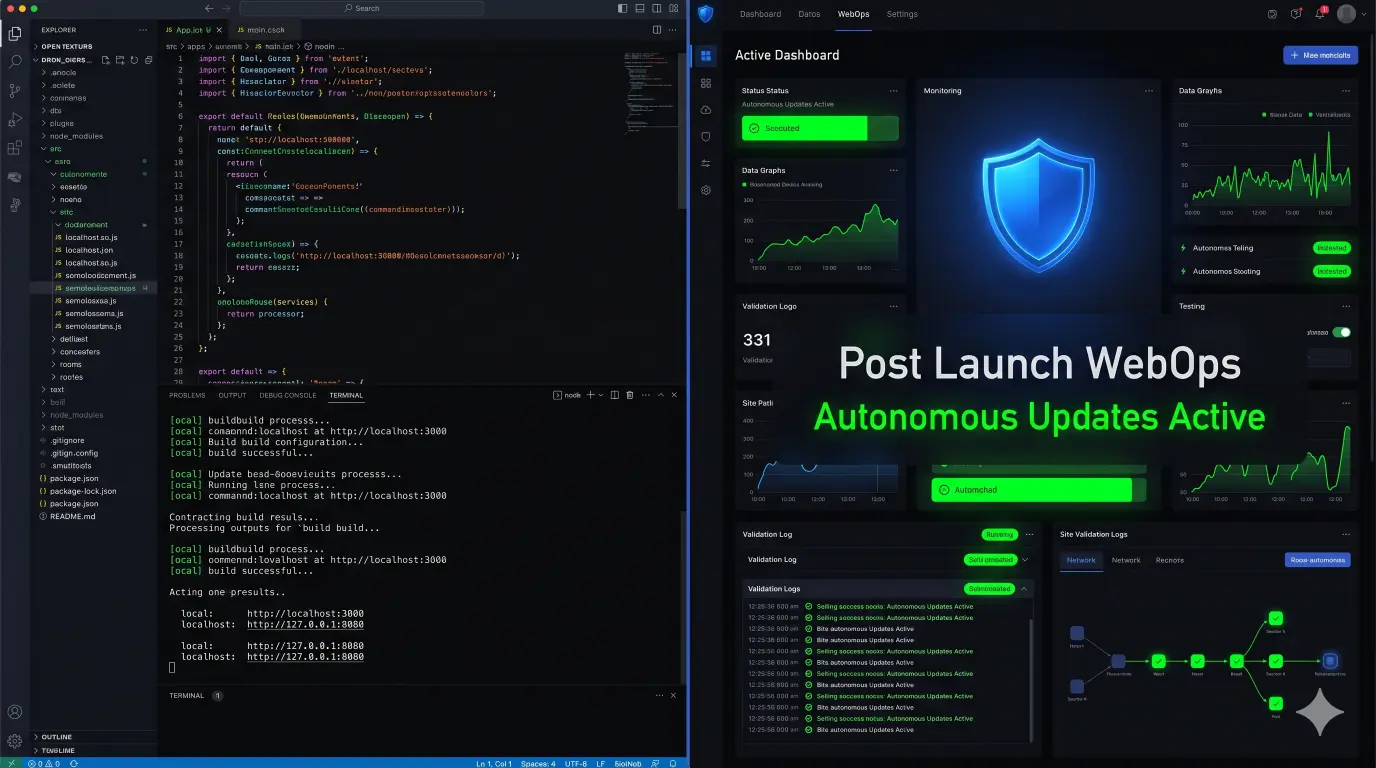Screen dimensions: 1376x768
Task: Toggle the switch in the Testing card
Action: (1341, 332)
